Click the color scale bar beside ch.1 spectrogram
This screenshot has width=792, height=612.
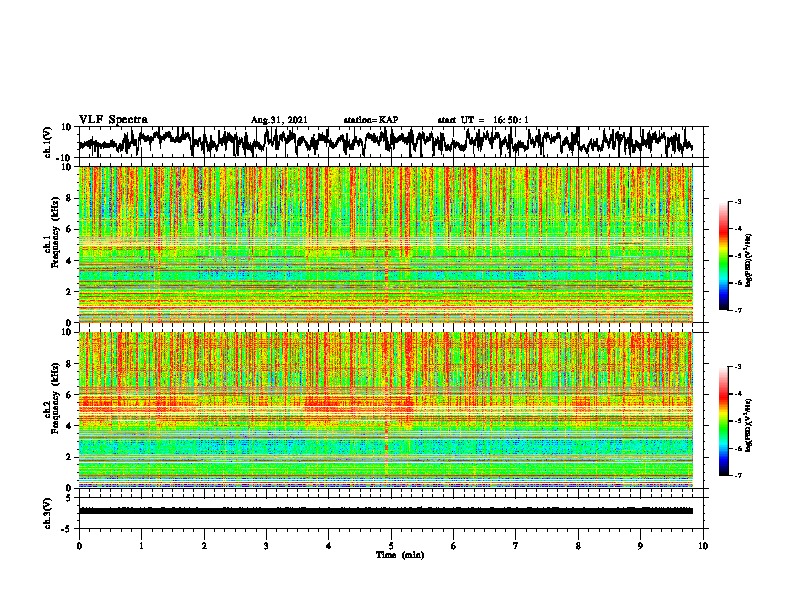click(724, 256)
